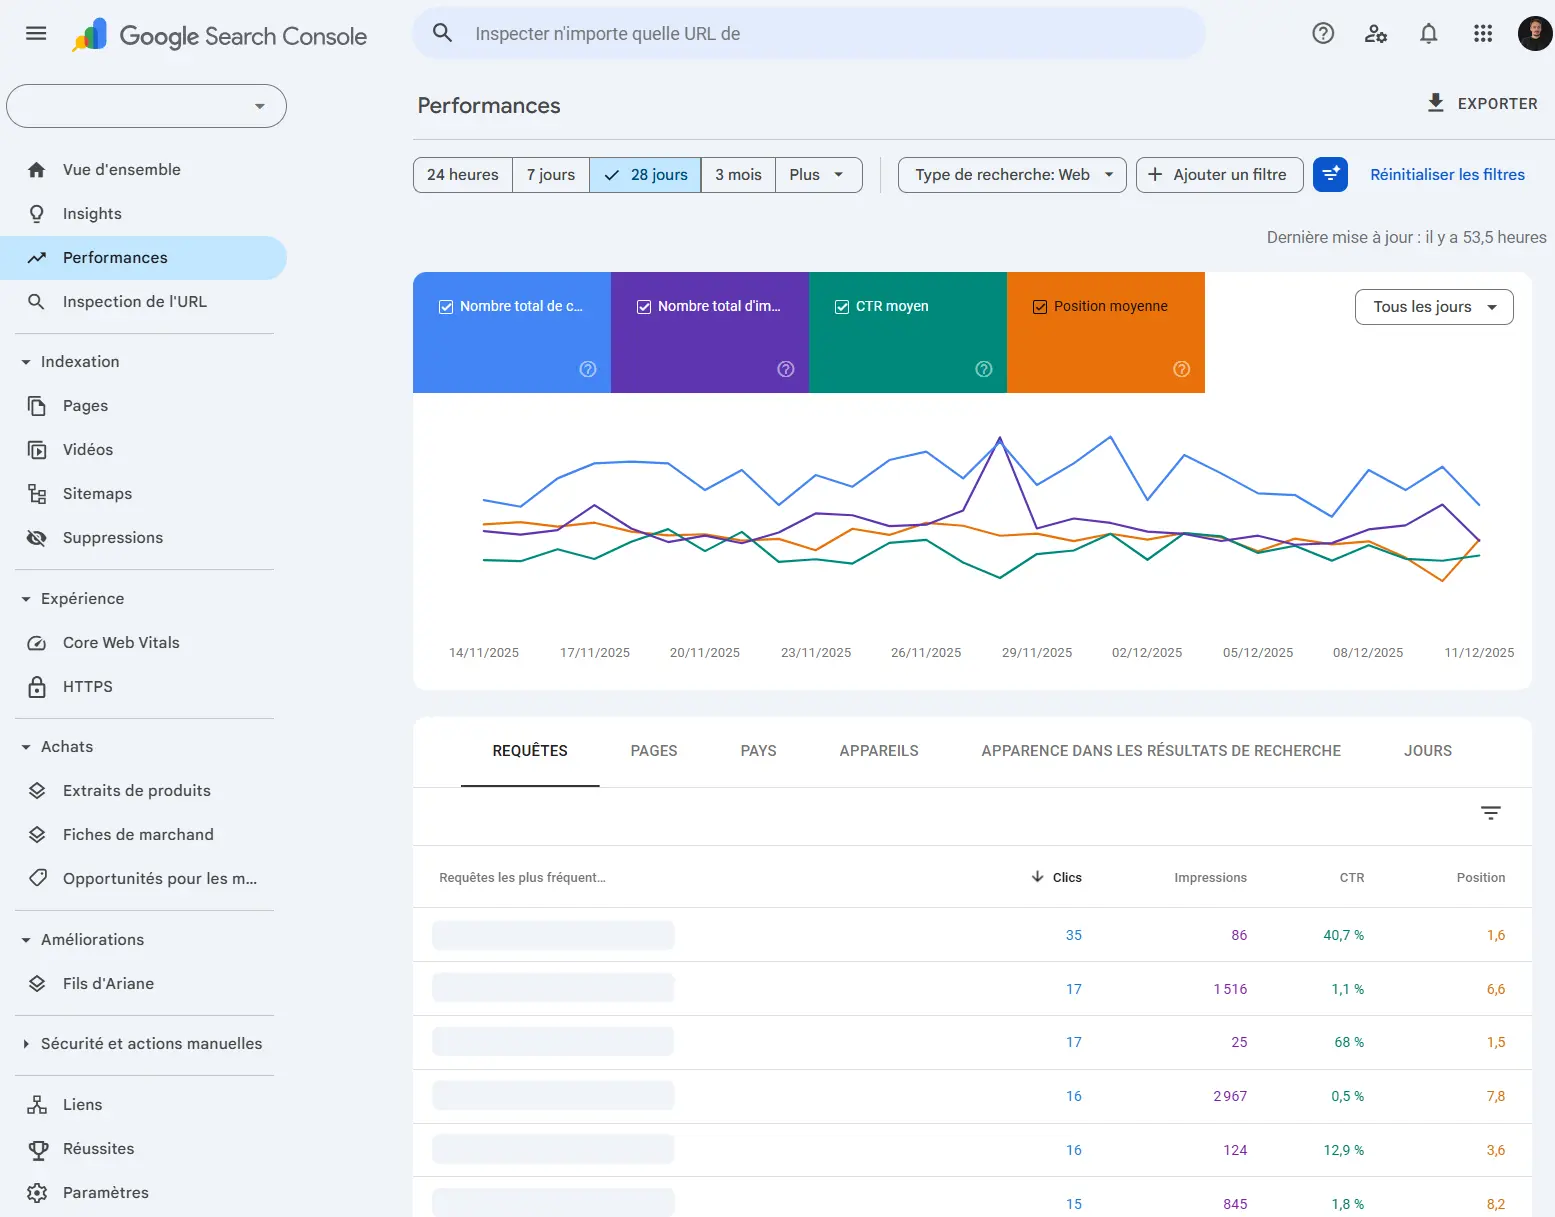Open the Google apps grid
The image size is (1555, 1217).
(x=1483, y=33)
